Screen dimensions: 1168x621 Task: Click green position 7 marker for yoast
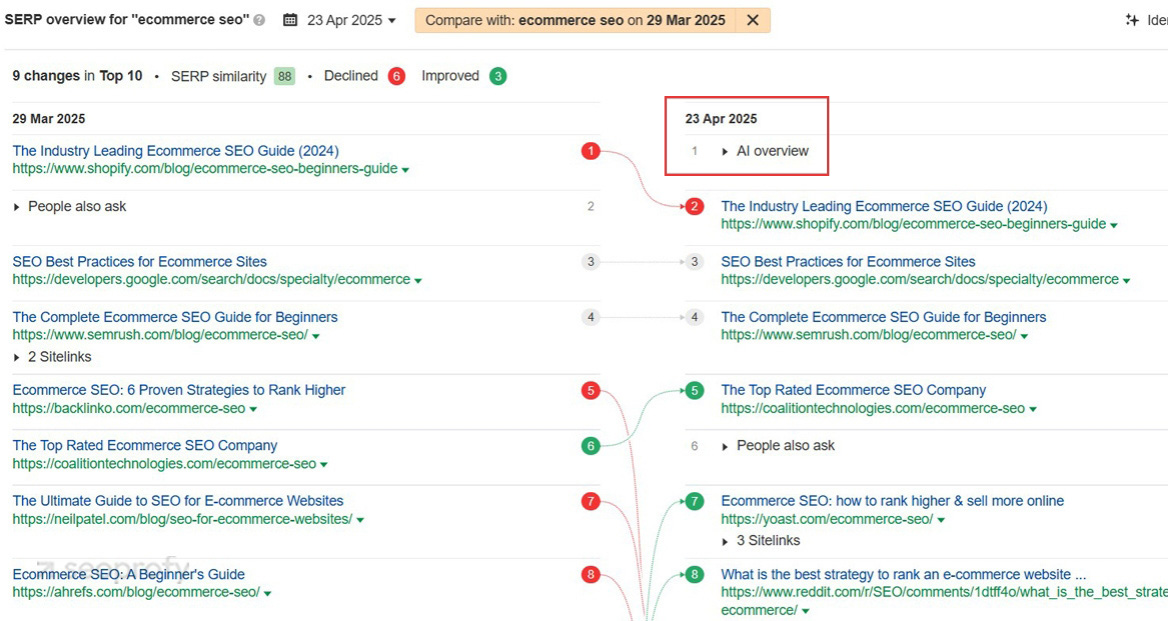point(694,501)
